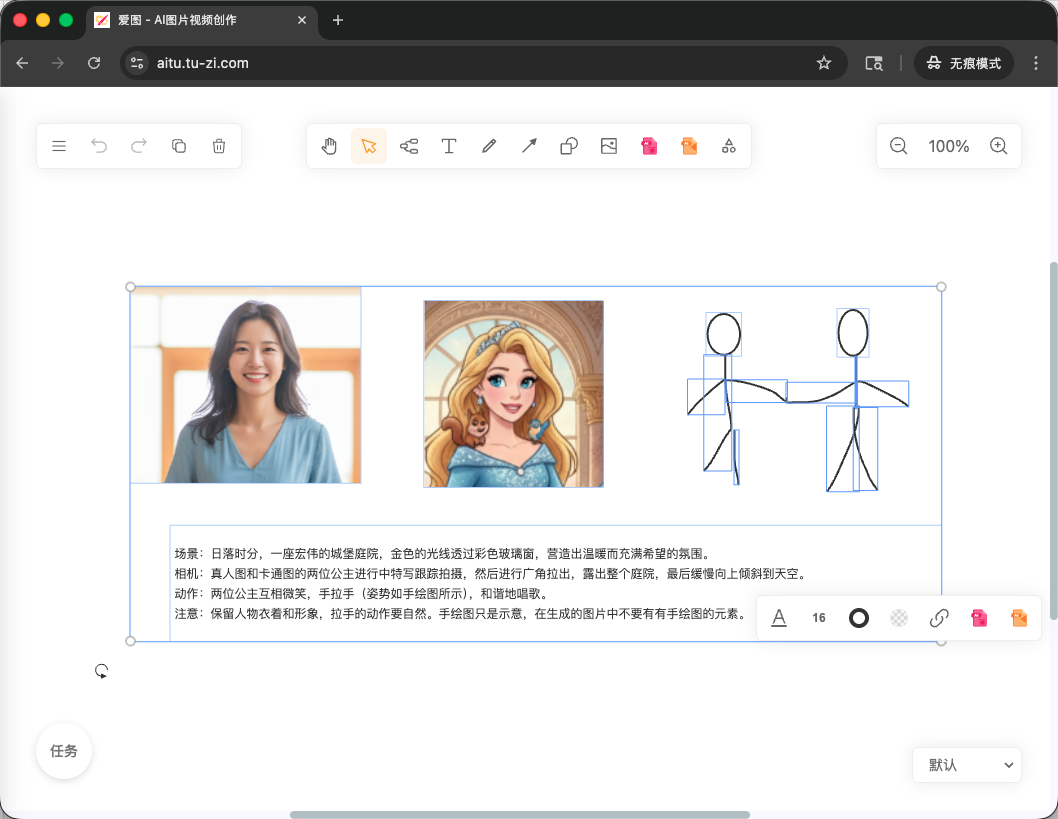1058x819 pixels.
Task: Open the hamburger menu
Action: pos(59,146)
